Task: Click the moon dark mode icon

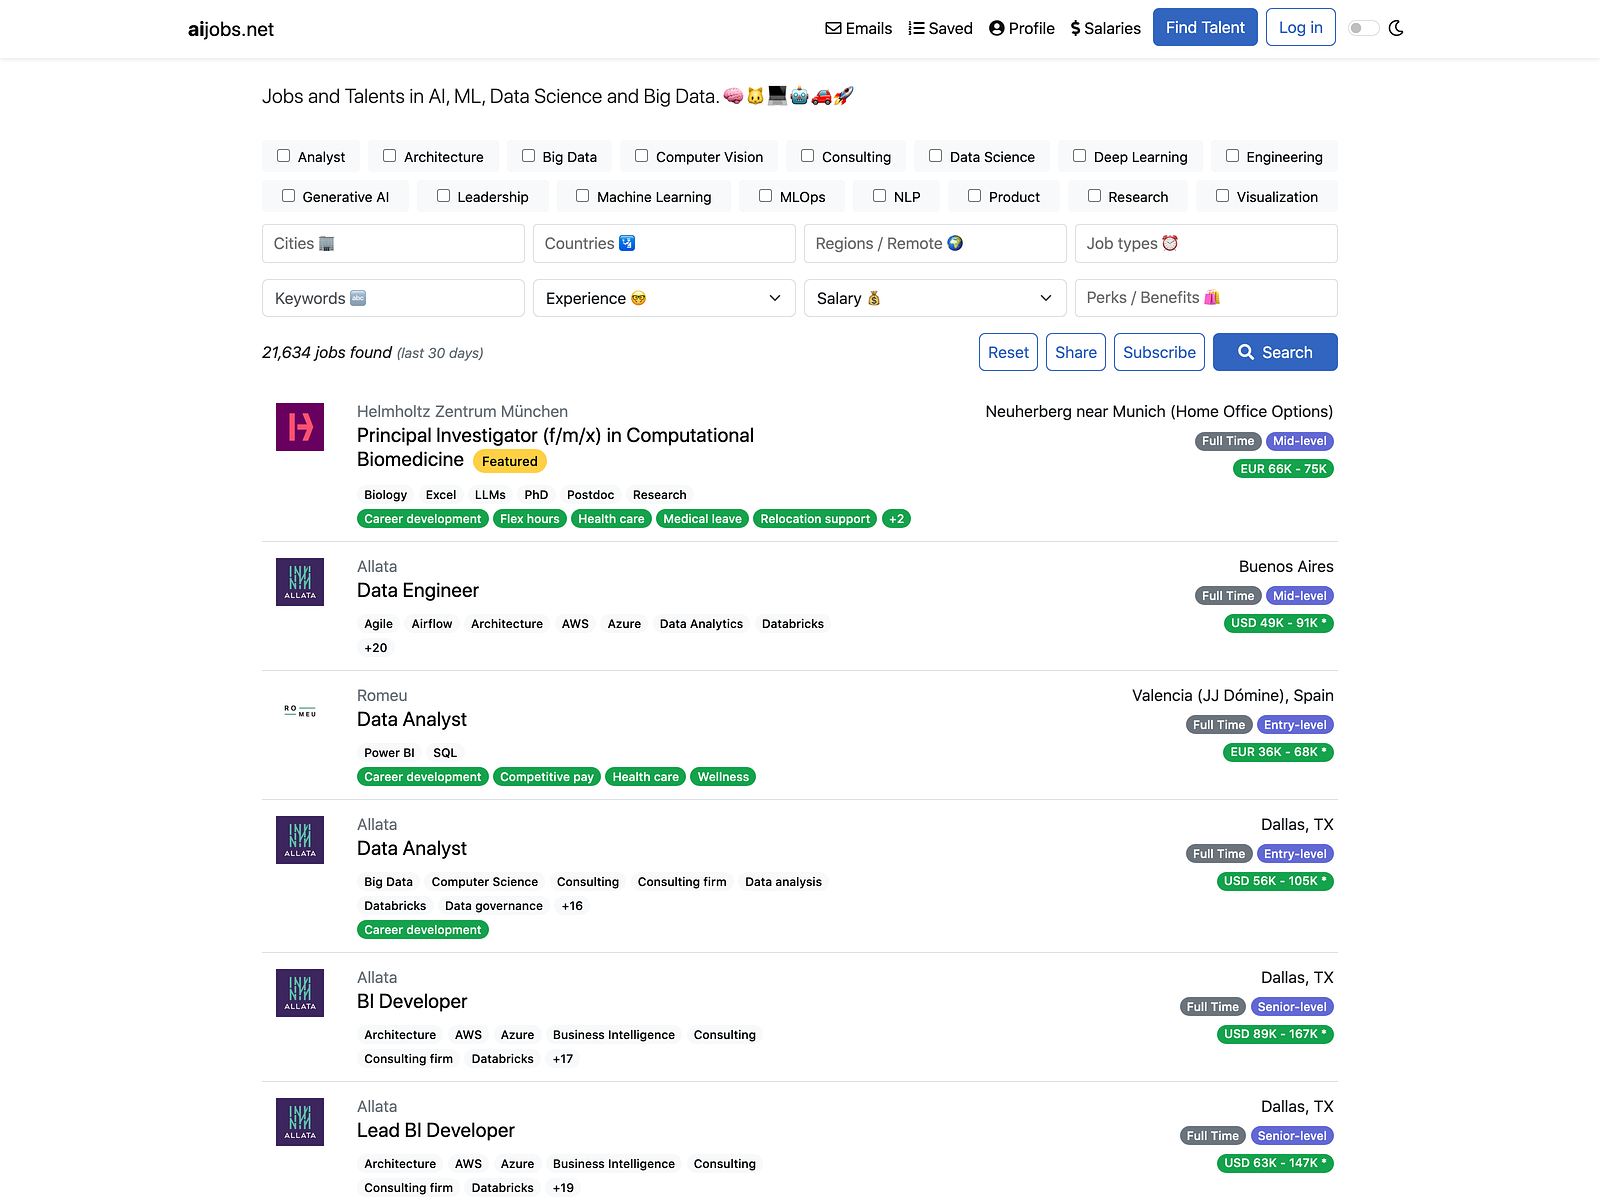Action: [x=1396, y=28]
